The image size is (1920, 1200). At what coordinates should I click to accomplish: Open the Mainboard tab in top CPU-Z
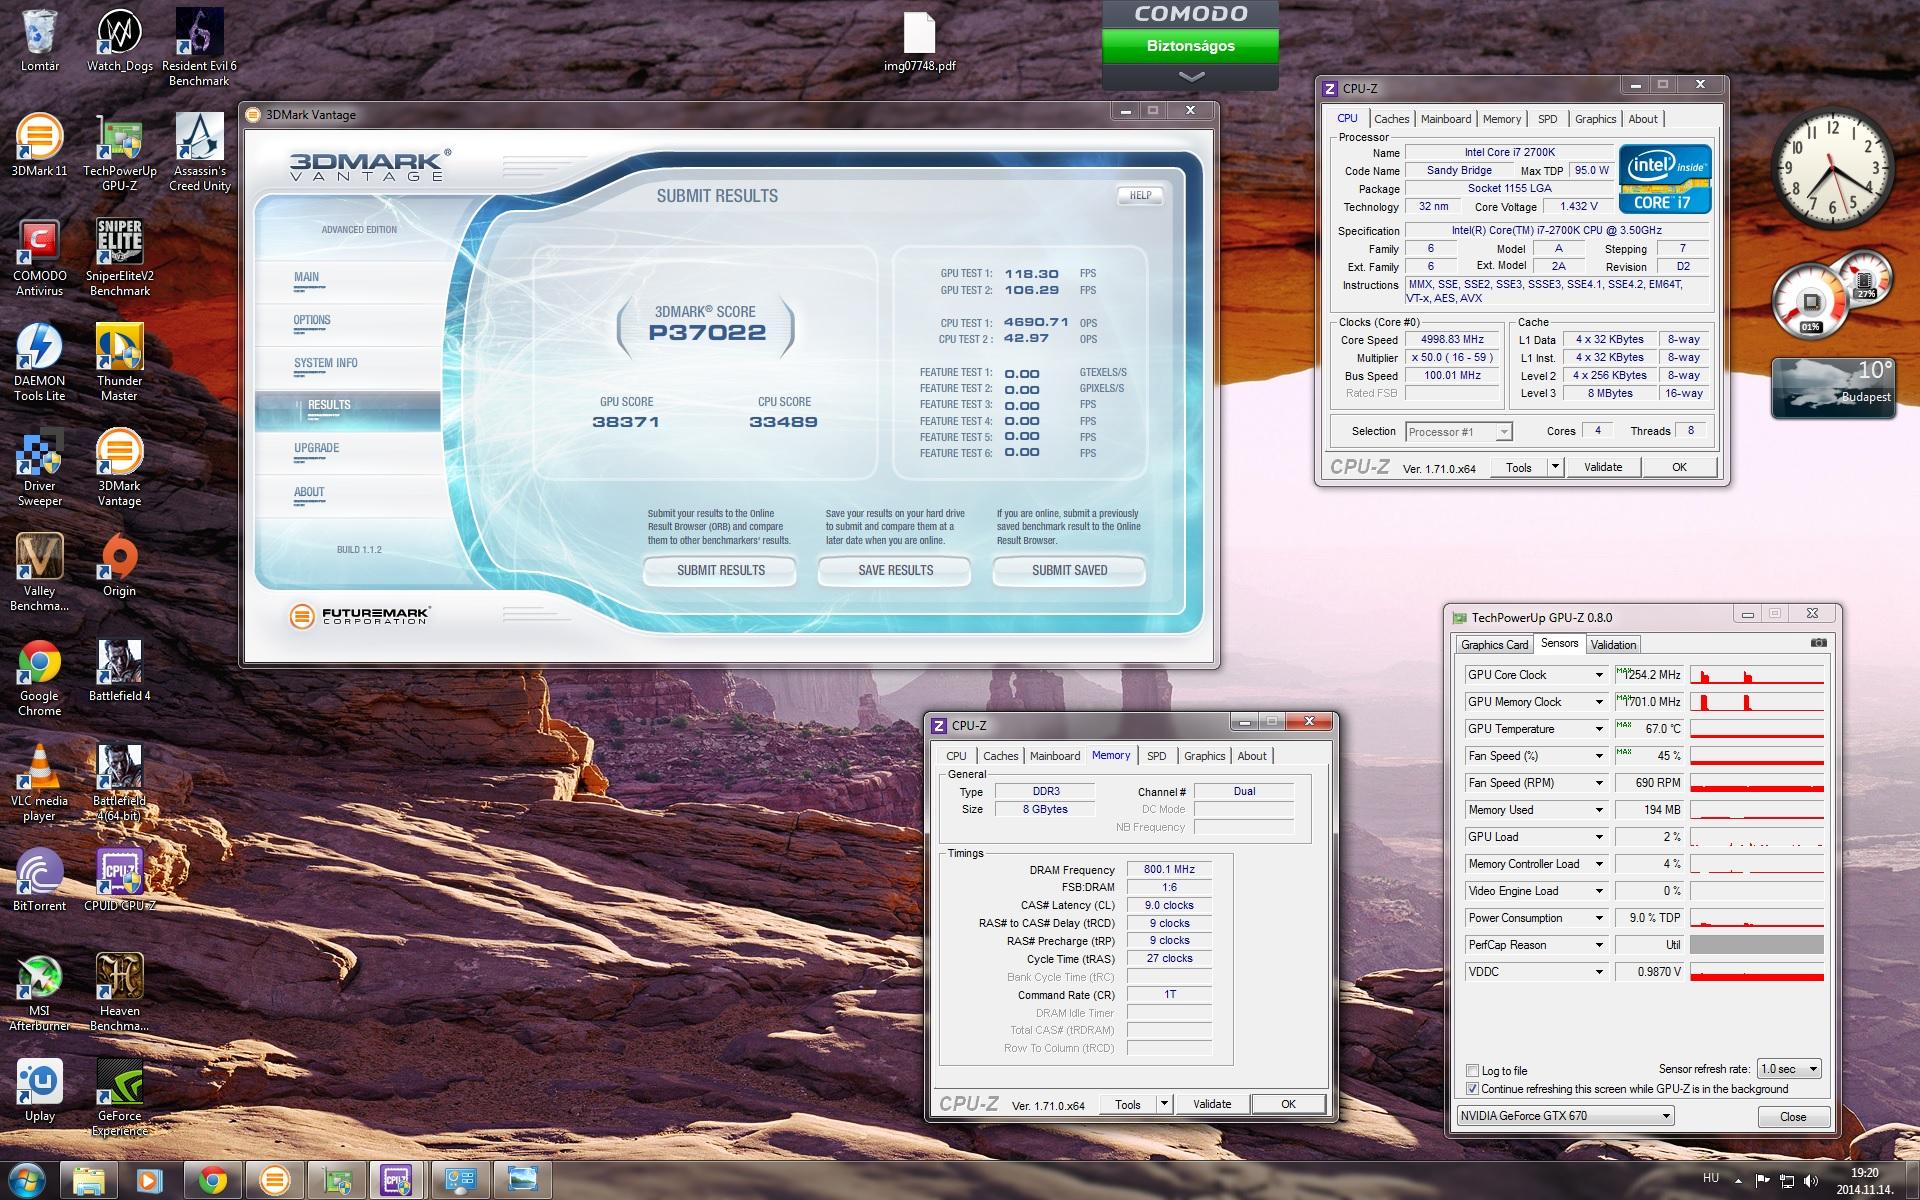(1445, 119)
